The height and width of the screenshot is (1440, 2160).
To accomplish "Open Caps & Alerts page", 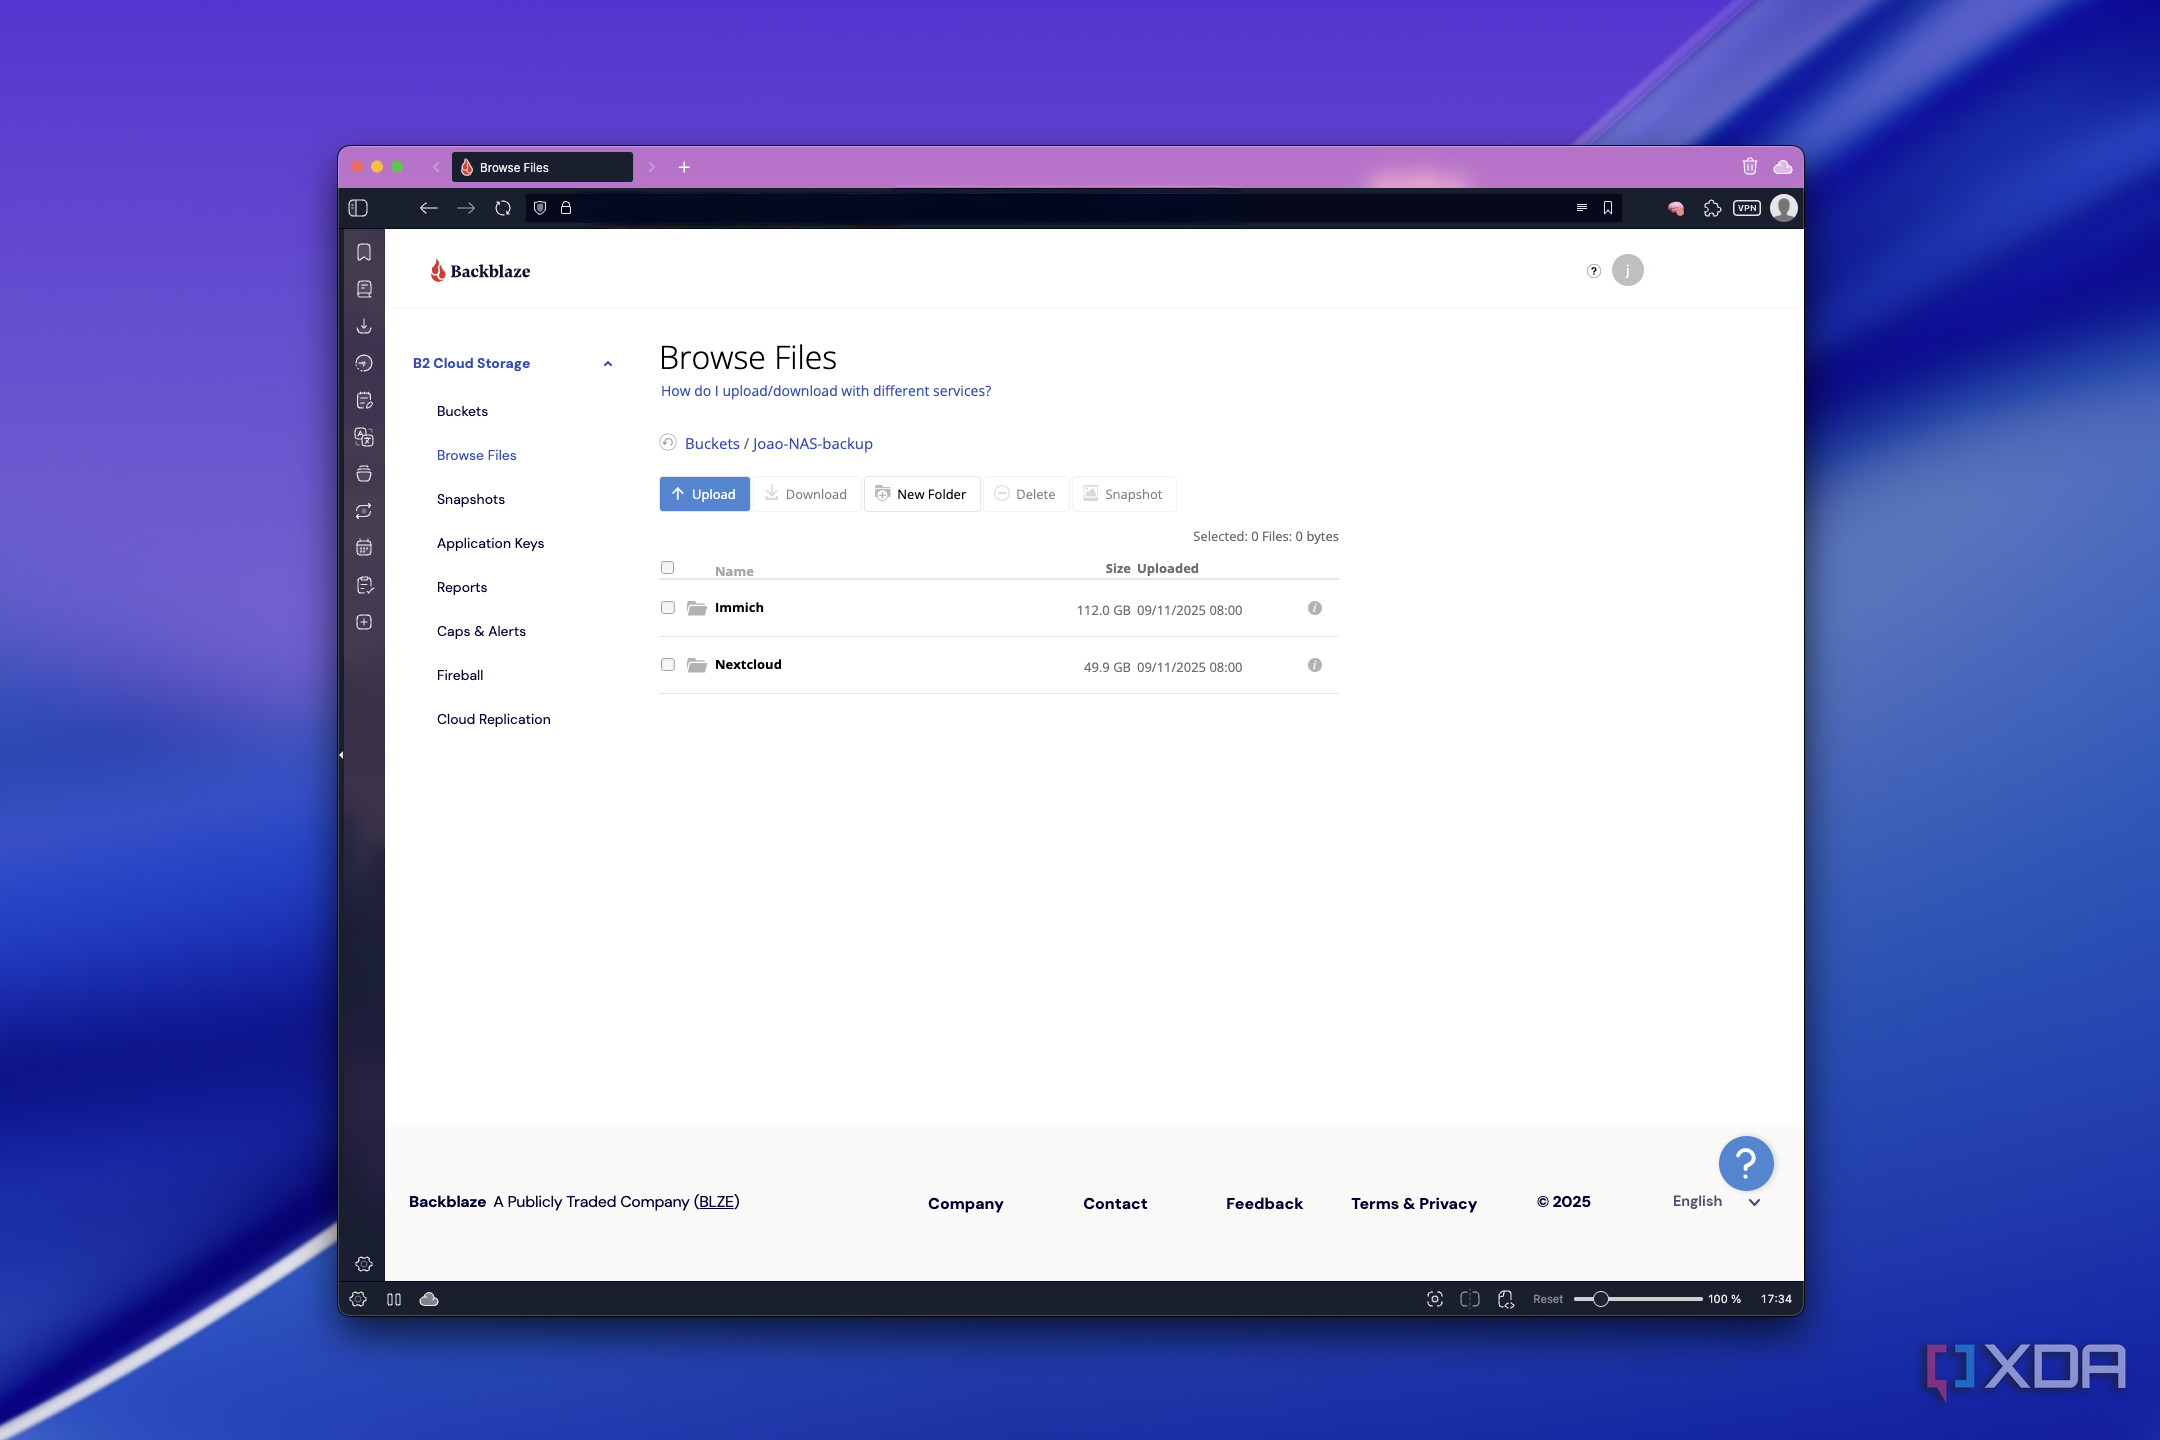I will (x=481, y=631).
